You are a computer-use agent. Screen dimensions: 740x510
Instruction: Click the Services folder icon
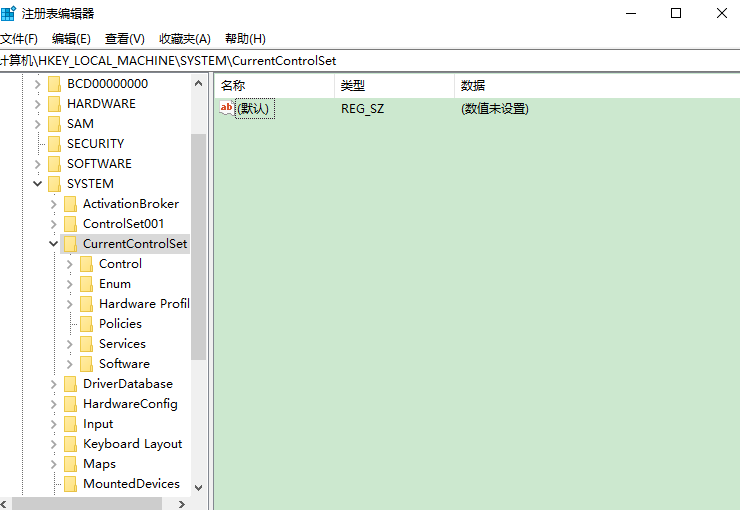(86, 344)
